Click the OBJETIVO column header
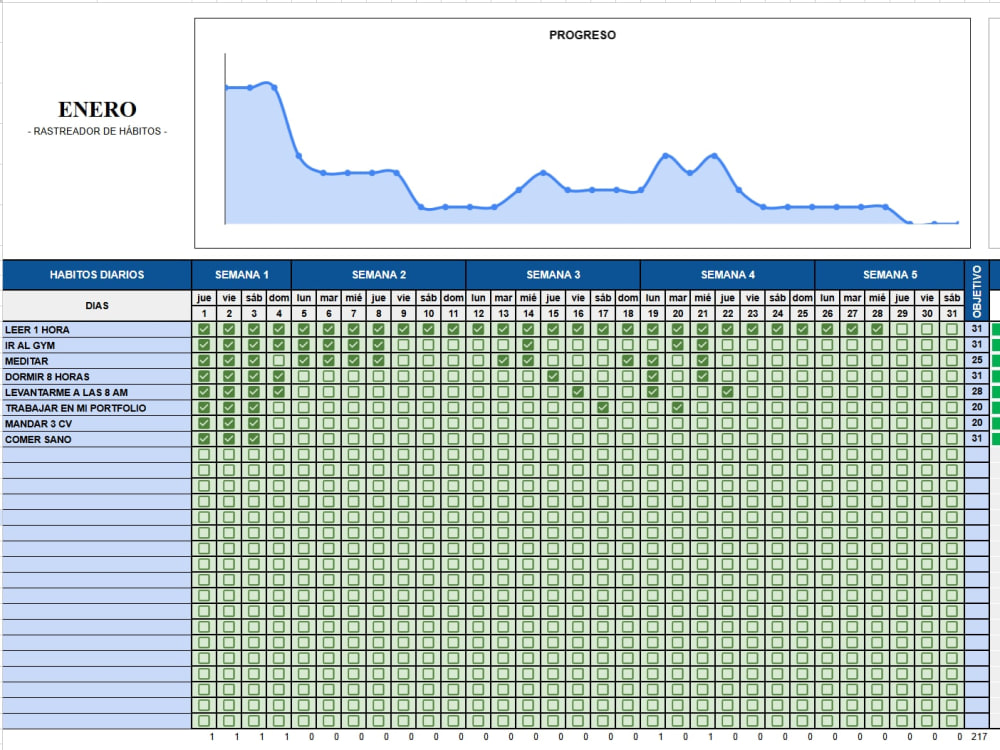 tap(976, 291)
